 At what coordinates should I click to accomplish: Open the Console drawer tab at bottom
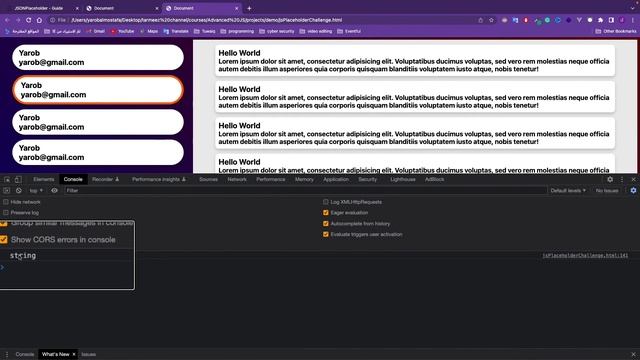[x=25, y=354]
